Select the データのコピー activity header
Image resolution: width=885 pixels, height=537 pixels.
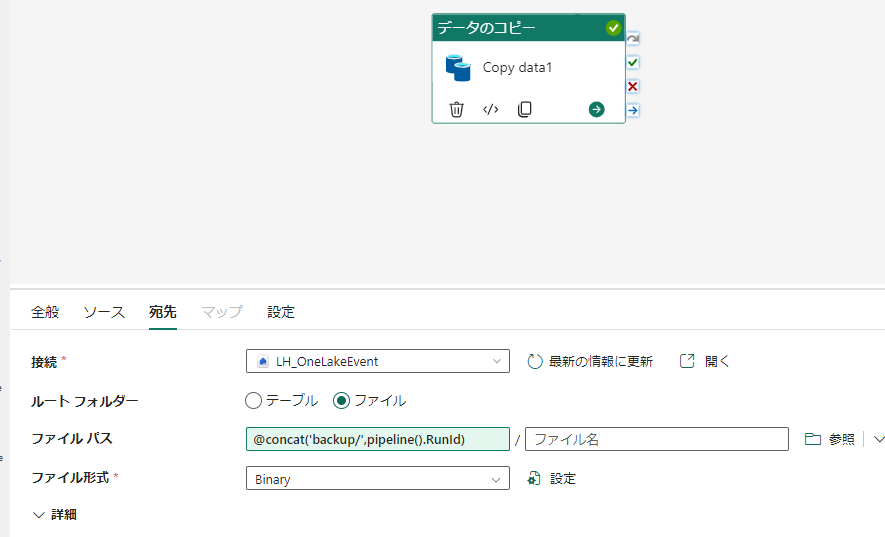tap(528, 28)
